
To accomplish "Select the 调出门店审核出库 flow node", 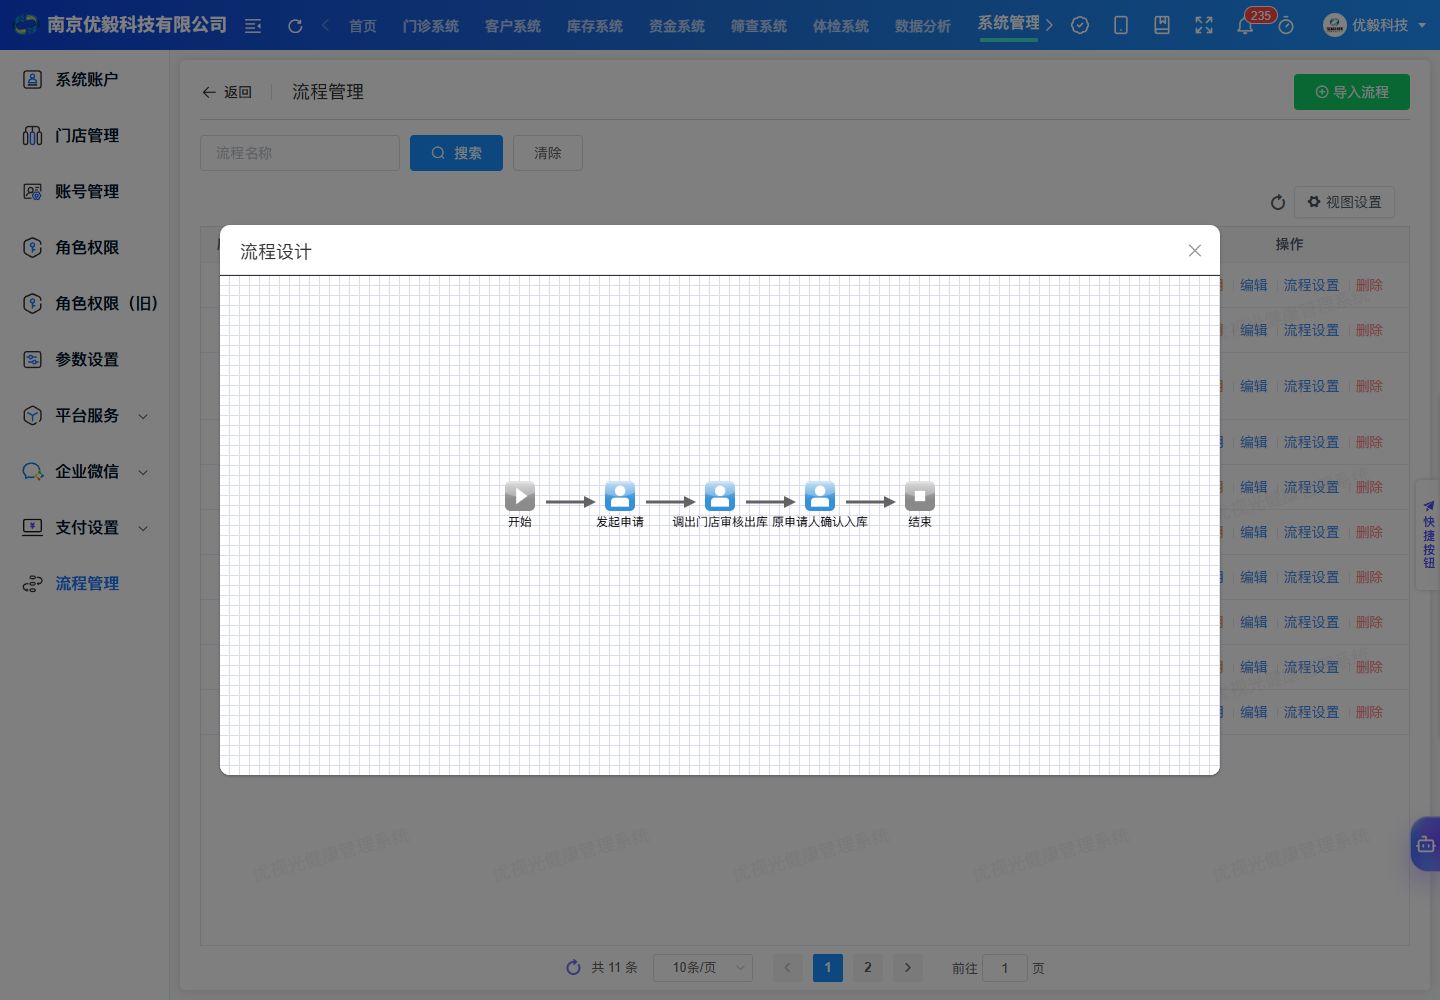I will 720,496.
